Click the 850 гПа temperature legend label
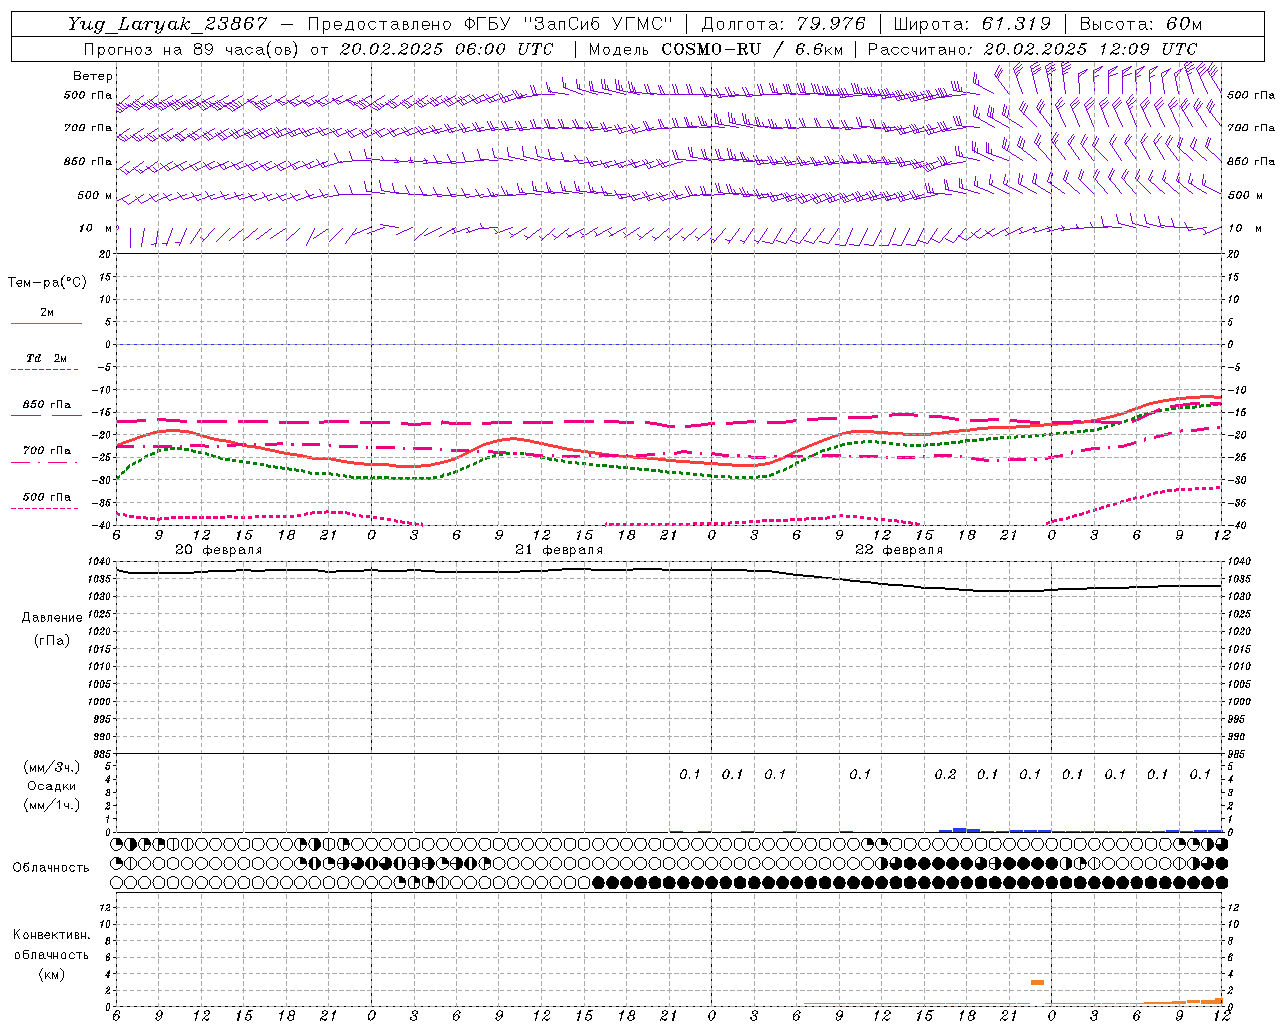Image resolution: width=1280 pixels, height=1024 pixels. 47,405
